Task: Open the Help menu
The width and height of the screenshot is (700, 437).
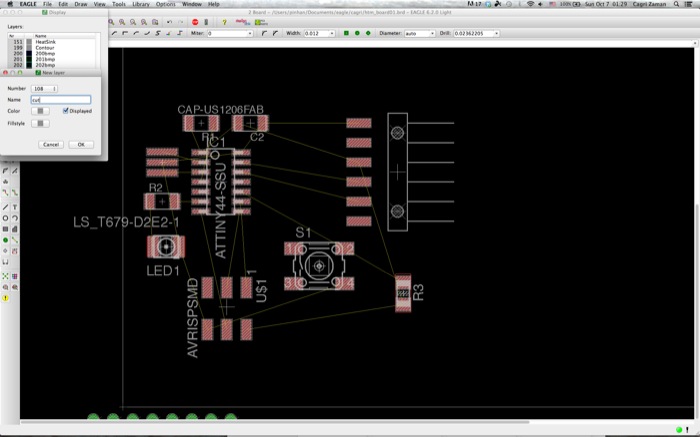Action: (214, 4)
